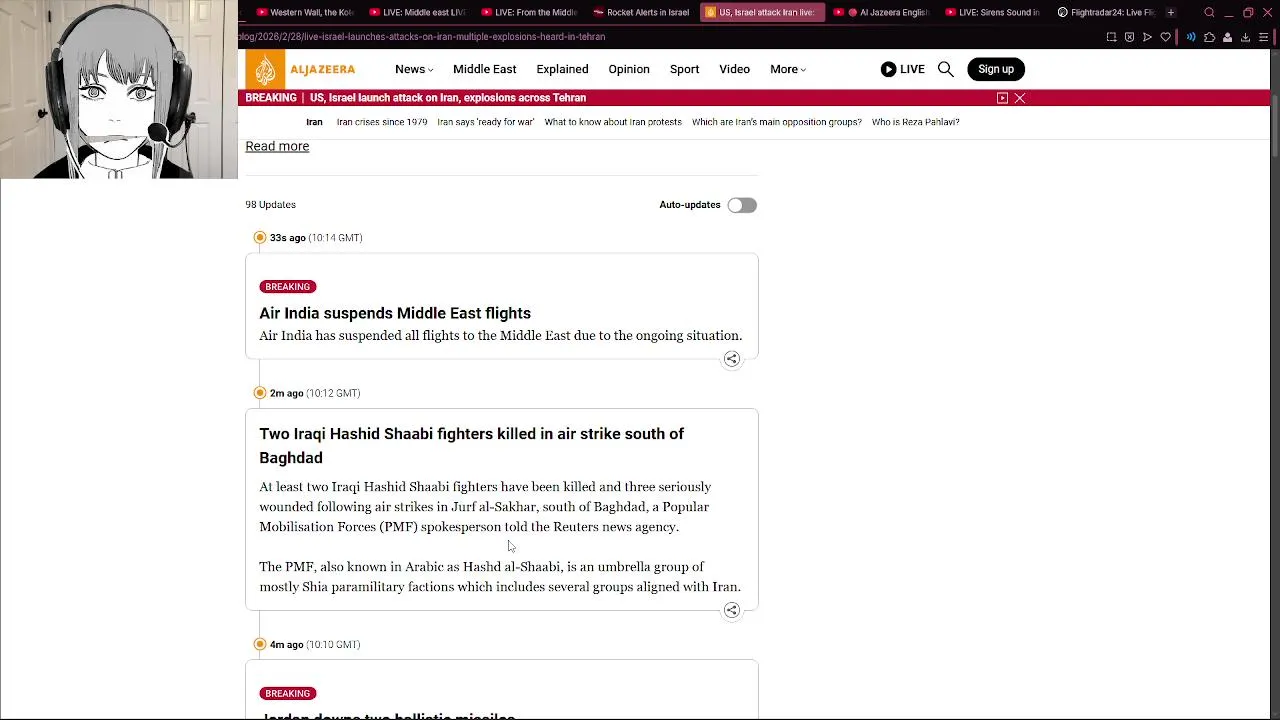Switch to Al Jazeera English tab
Image resolution: width=1280 pixels, height=720 pixels.
point(880,12)
